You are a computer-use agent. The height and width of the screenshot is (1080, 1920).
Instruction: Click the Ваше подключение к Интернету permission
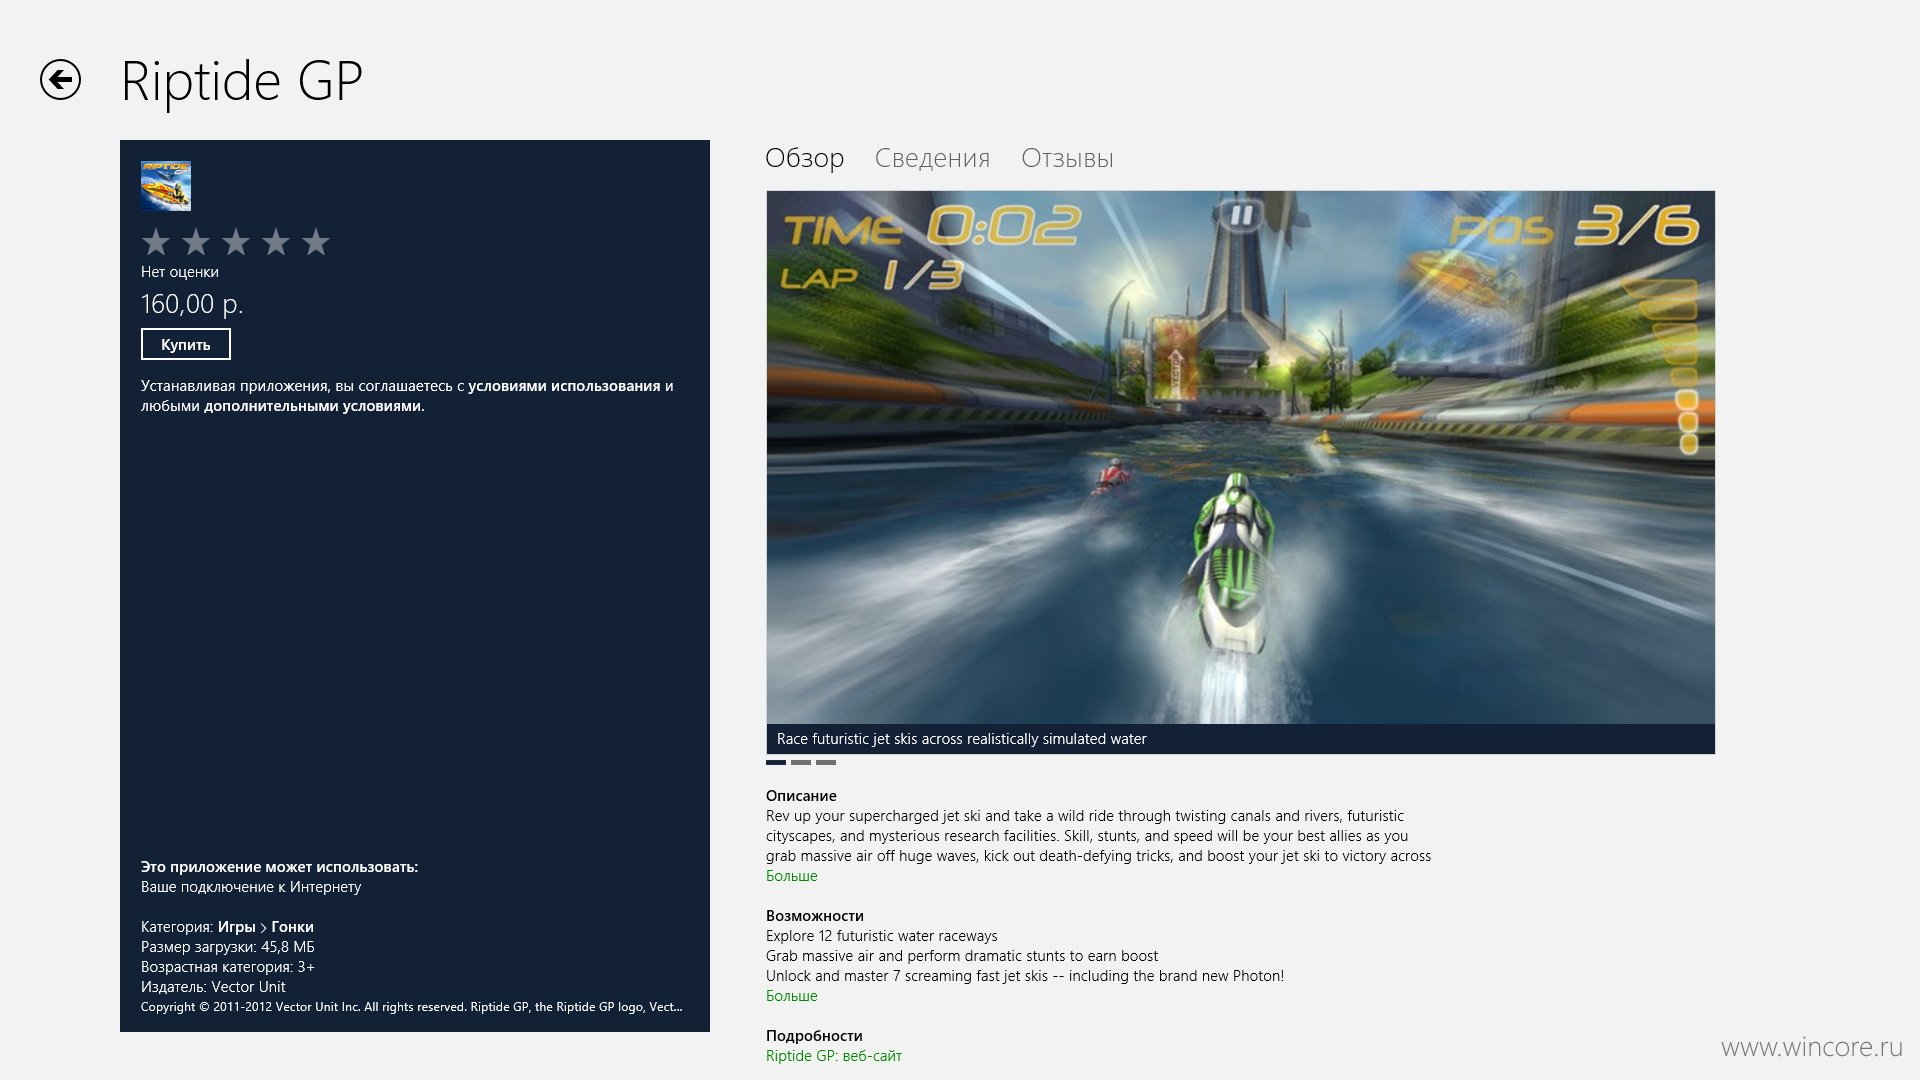tap(251, 887)
